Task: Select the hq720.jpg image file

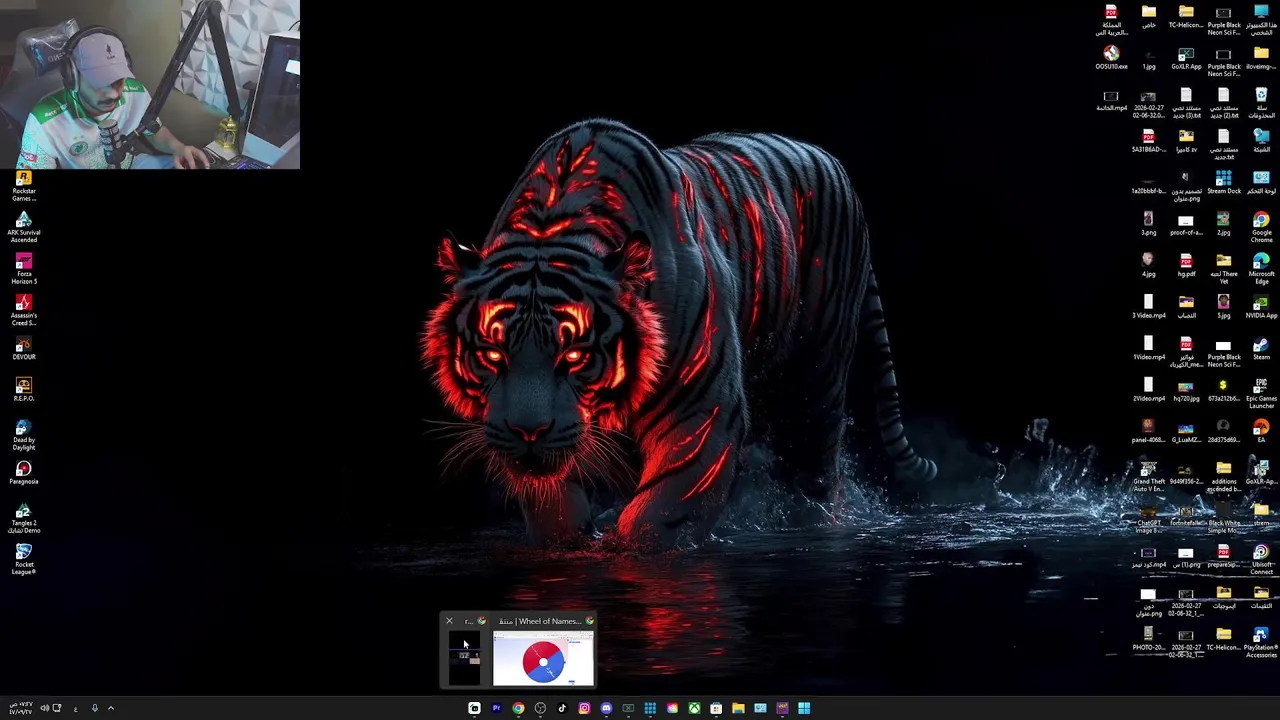Action: click(1186, 390)
